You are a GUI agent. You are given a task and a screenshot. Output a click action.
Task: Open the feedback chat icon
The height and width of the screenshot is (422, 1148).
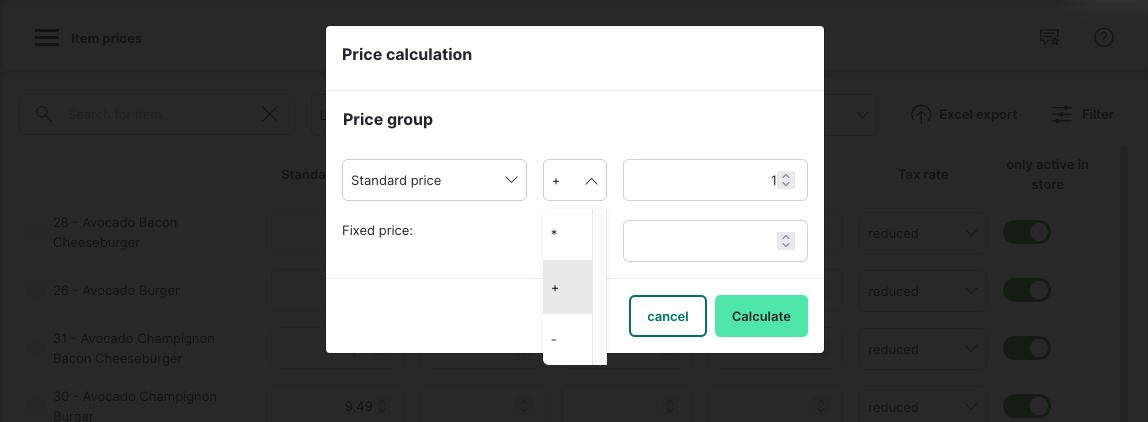[1049, 38]
